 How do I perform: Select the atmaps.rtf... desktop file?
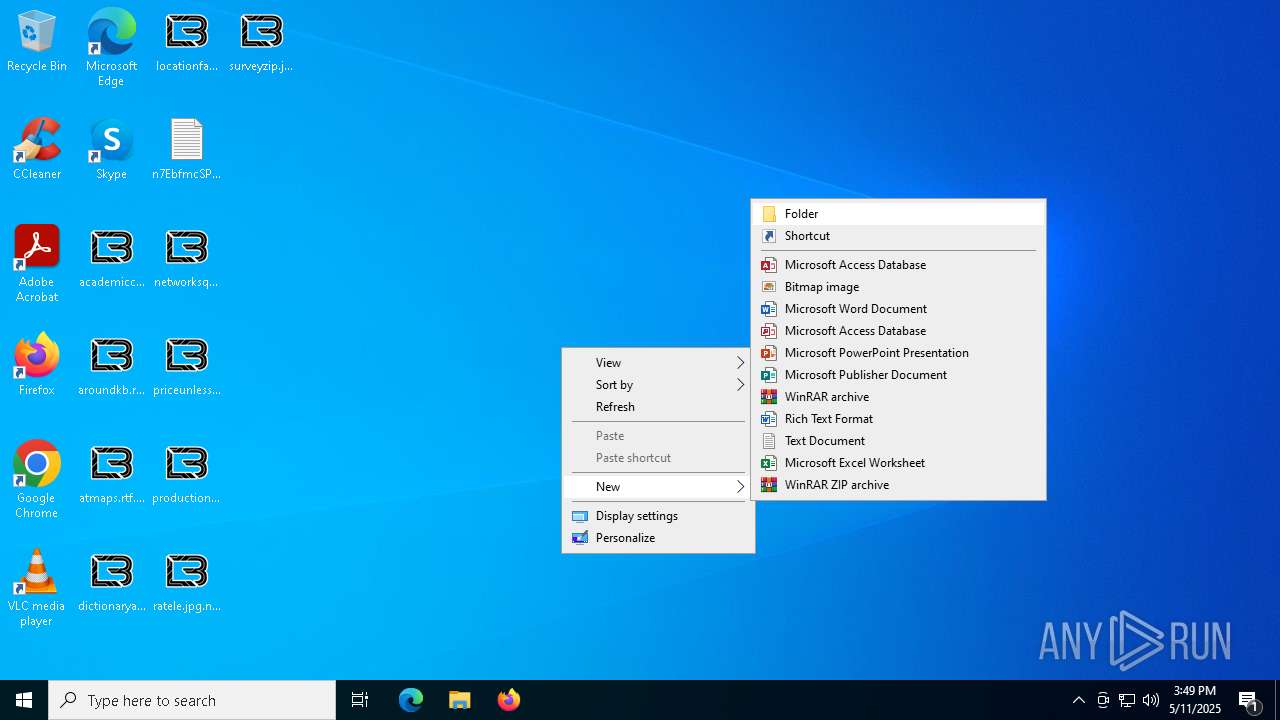pos(111,474)
